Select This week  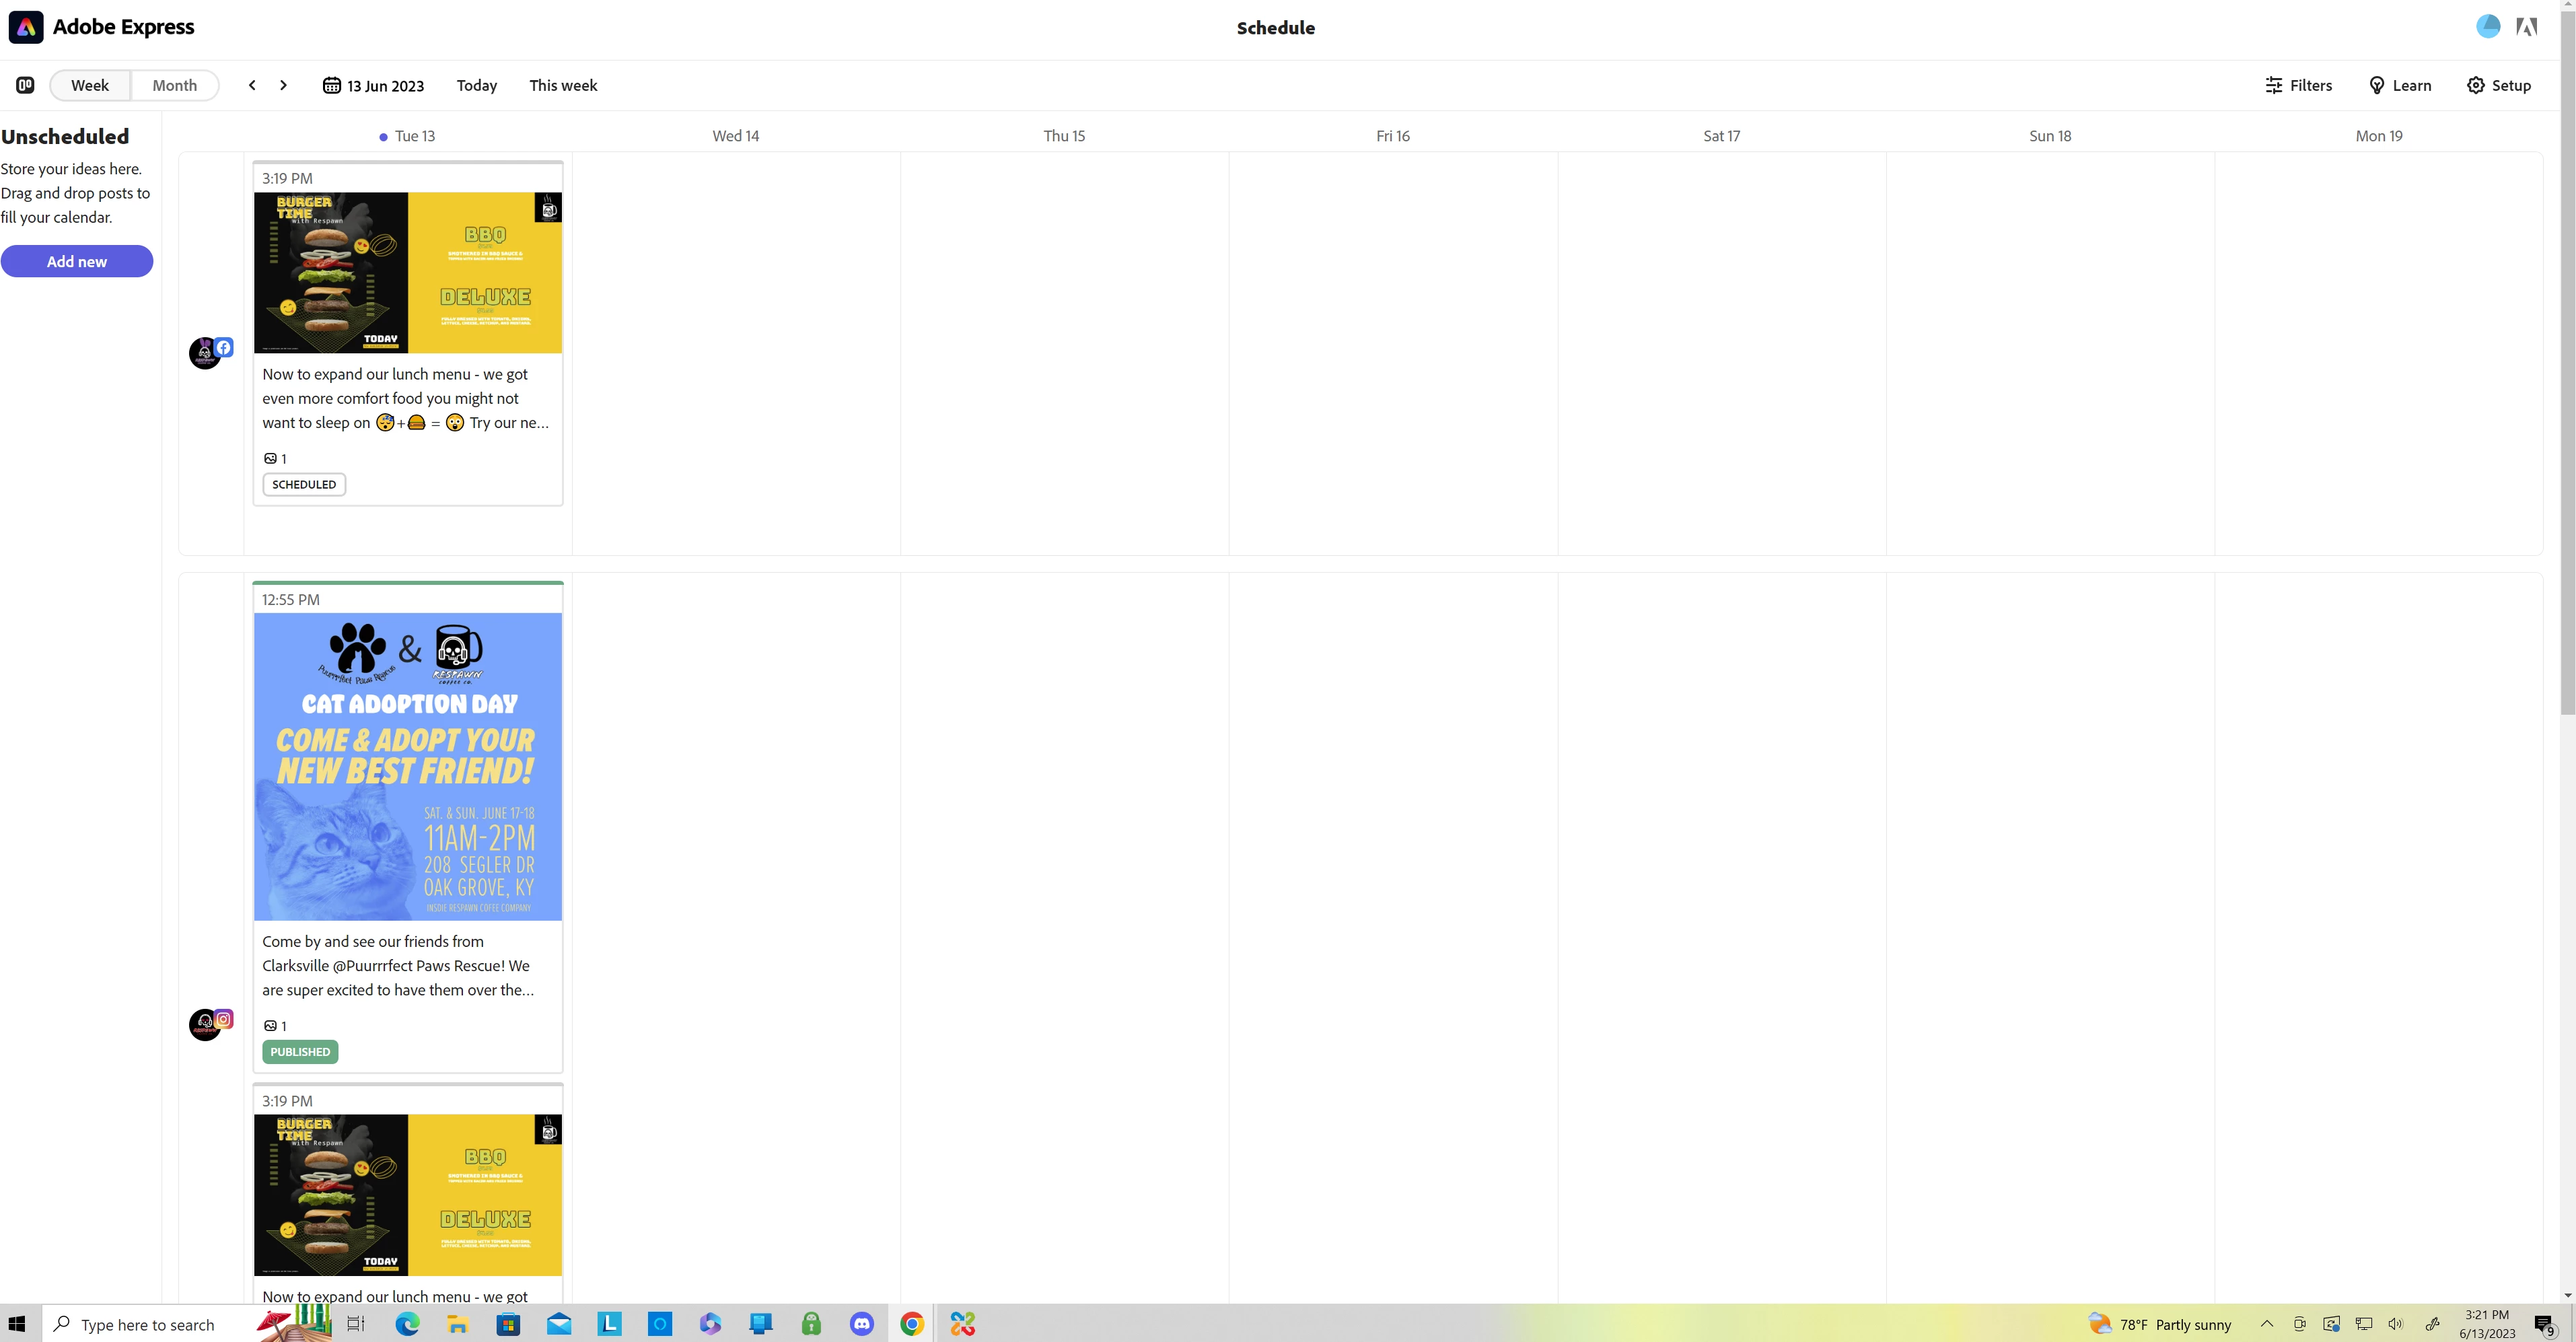(563, 85)
